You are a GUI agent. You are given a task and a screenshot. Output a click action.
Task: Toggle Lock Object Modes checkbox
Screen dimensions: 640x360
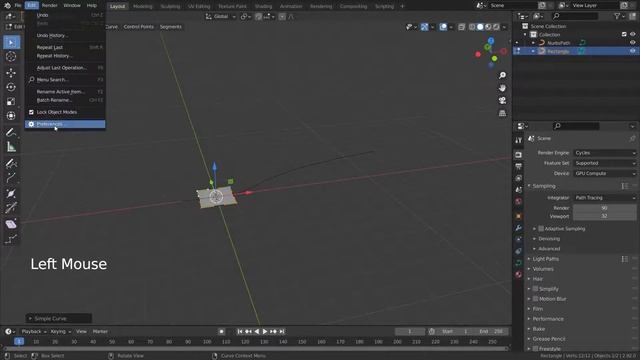(31, 112)
